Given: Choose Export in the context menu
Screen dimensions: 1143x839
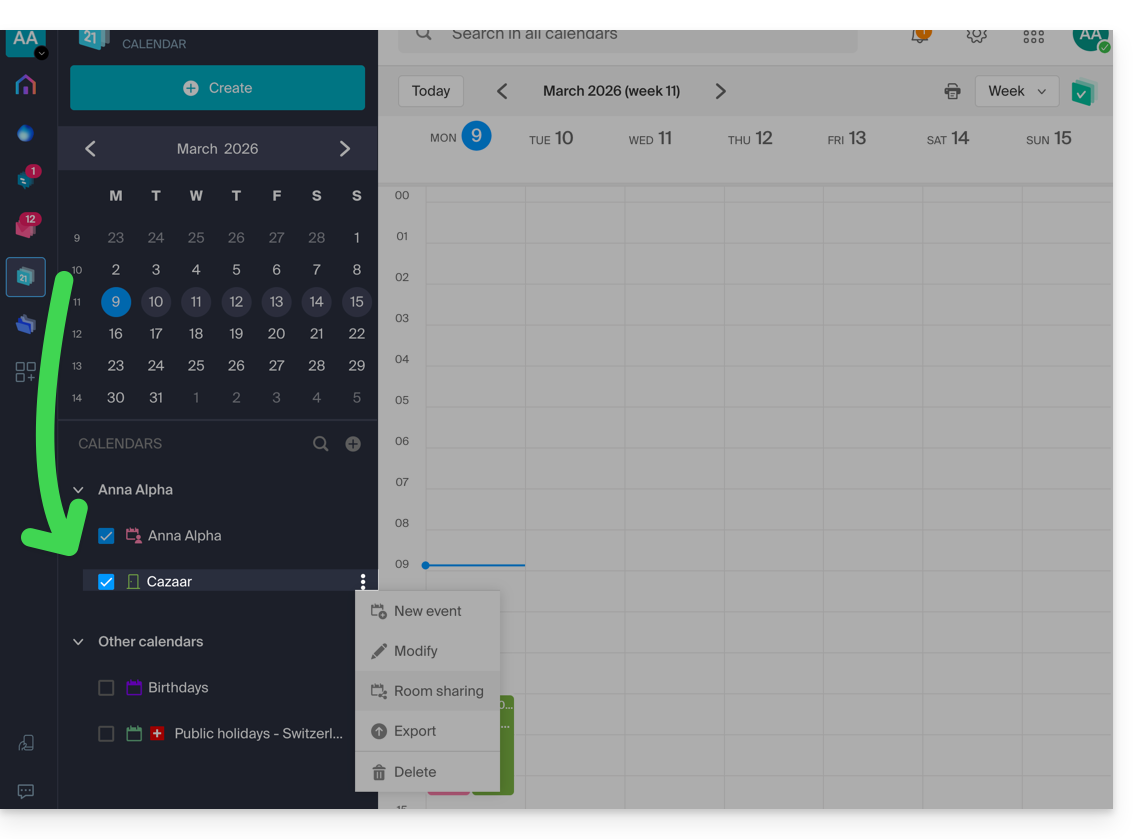Looking at the screenshot, I should (414, 731).
